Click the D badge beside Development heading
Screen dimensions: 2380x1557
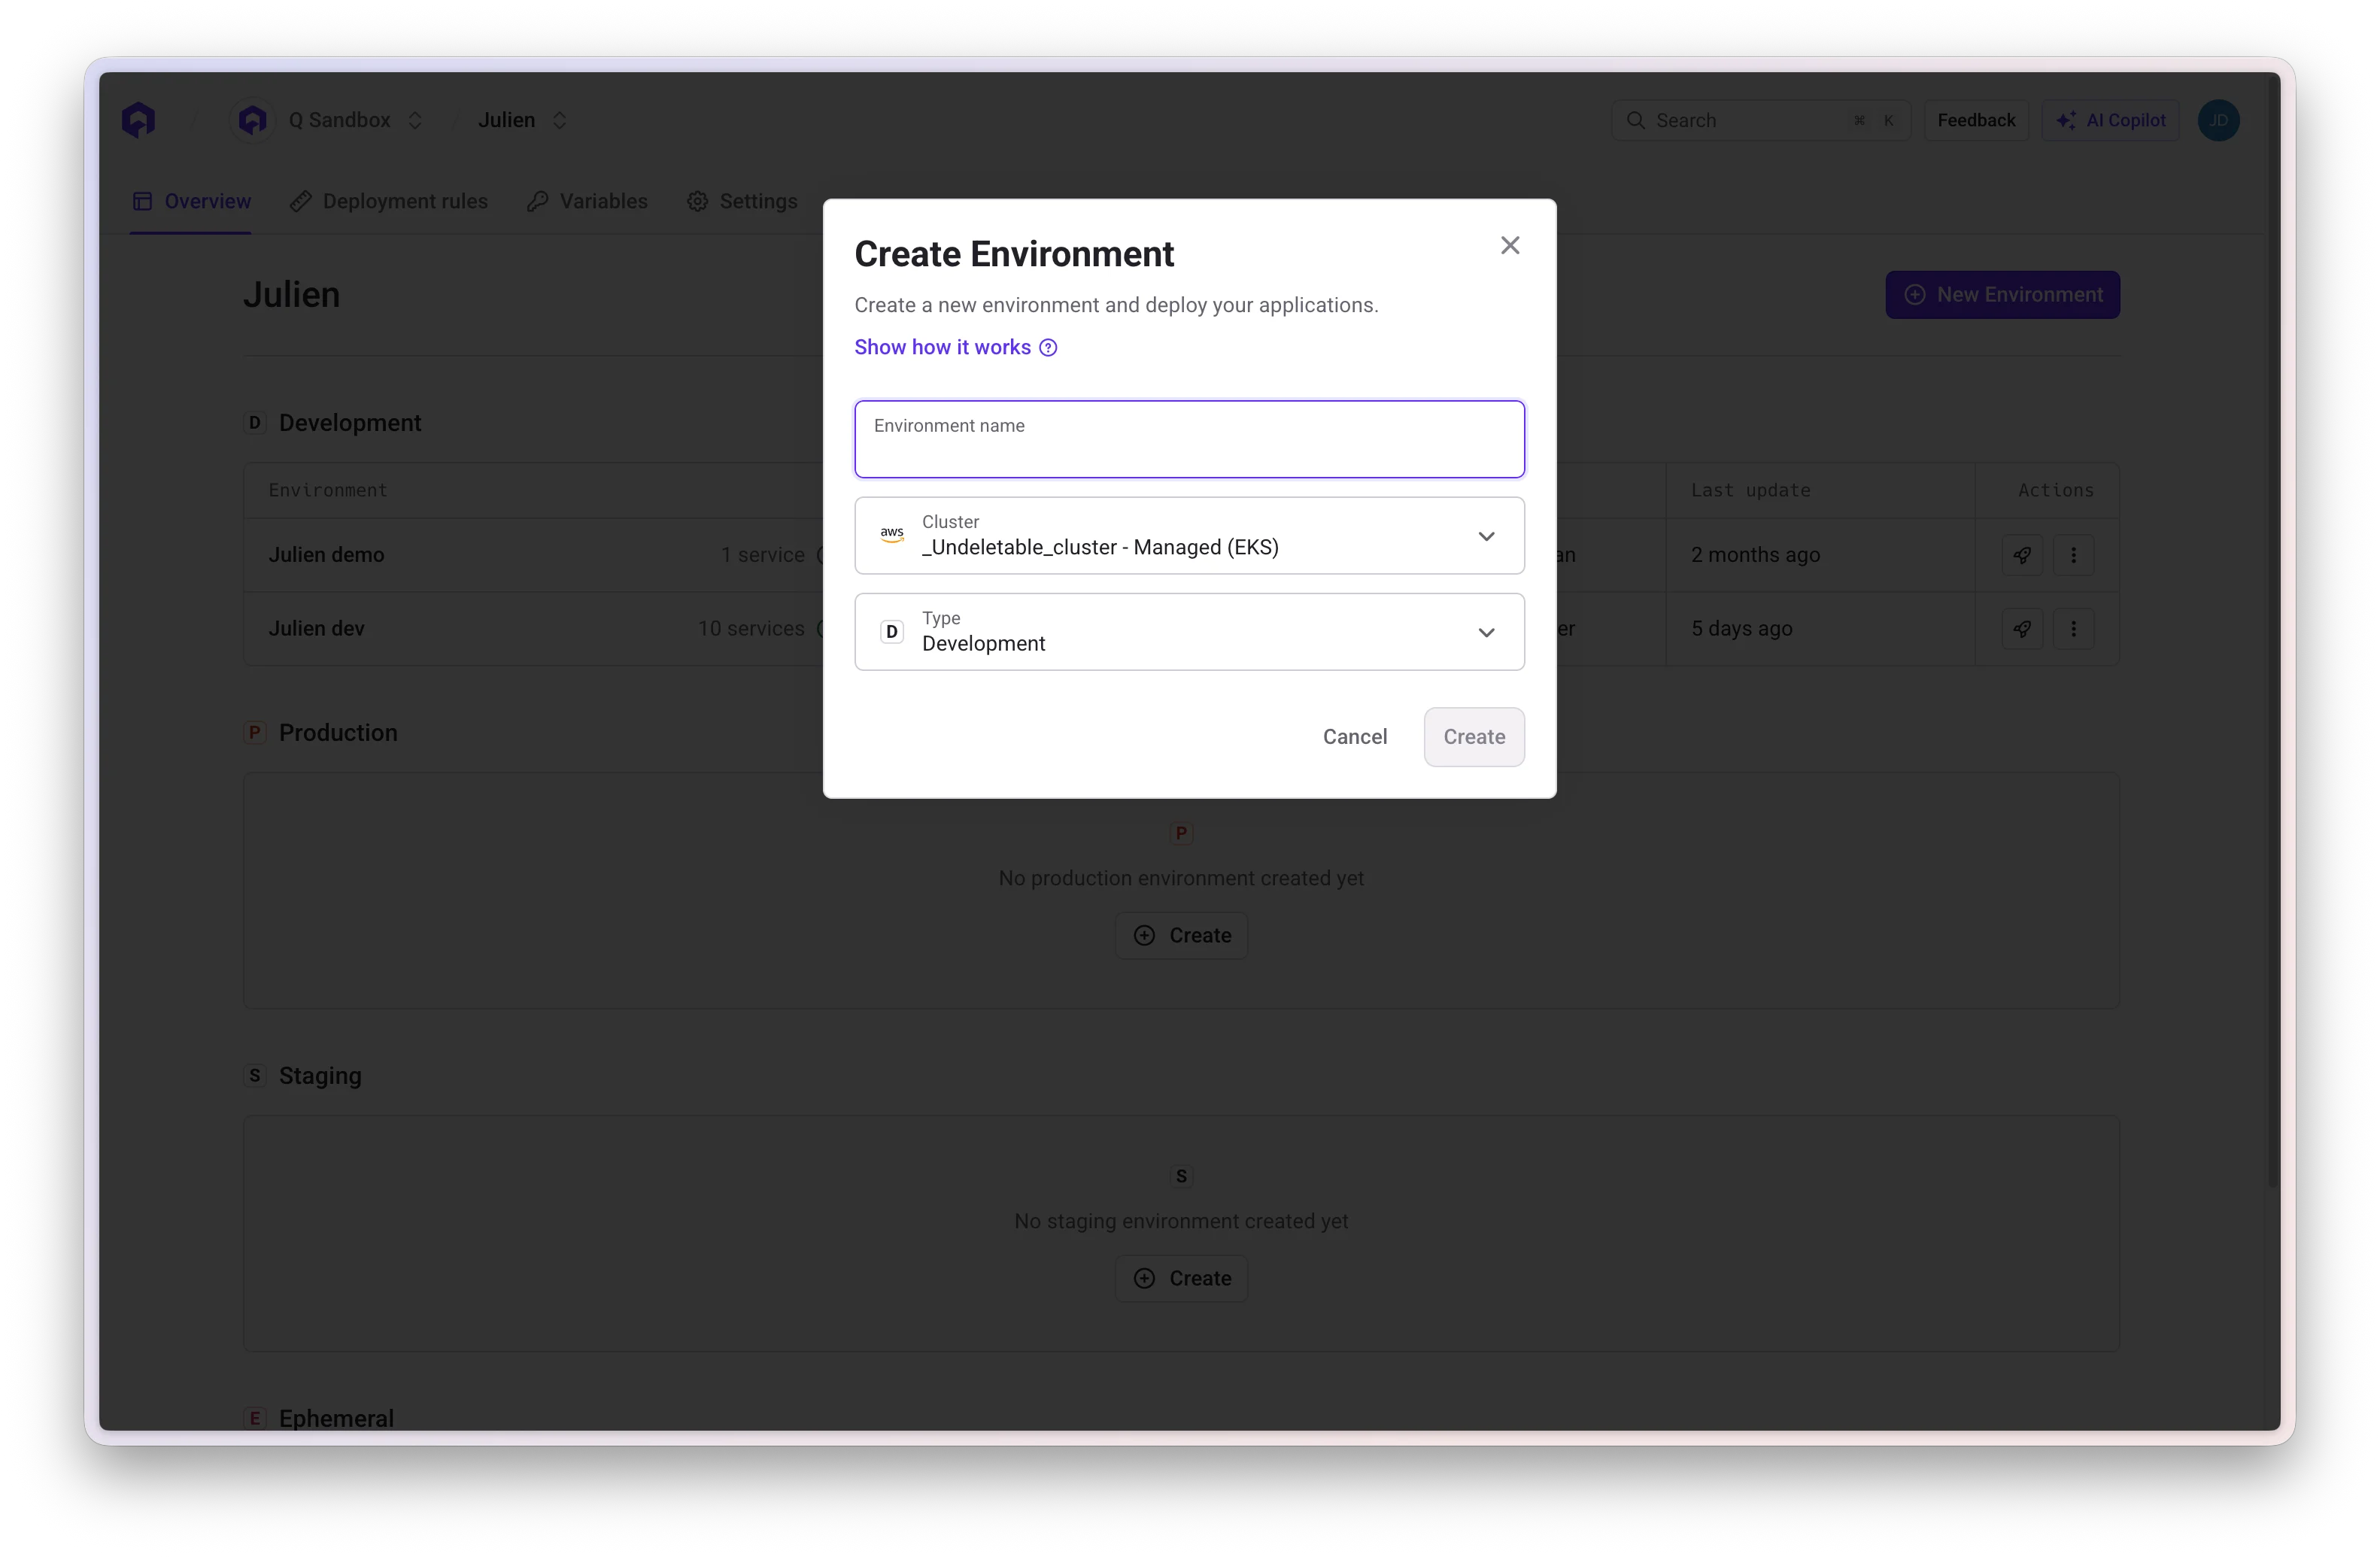255,423
